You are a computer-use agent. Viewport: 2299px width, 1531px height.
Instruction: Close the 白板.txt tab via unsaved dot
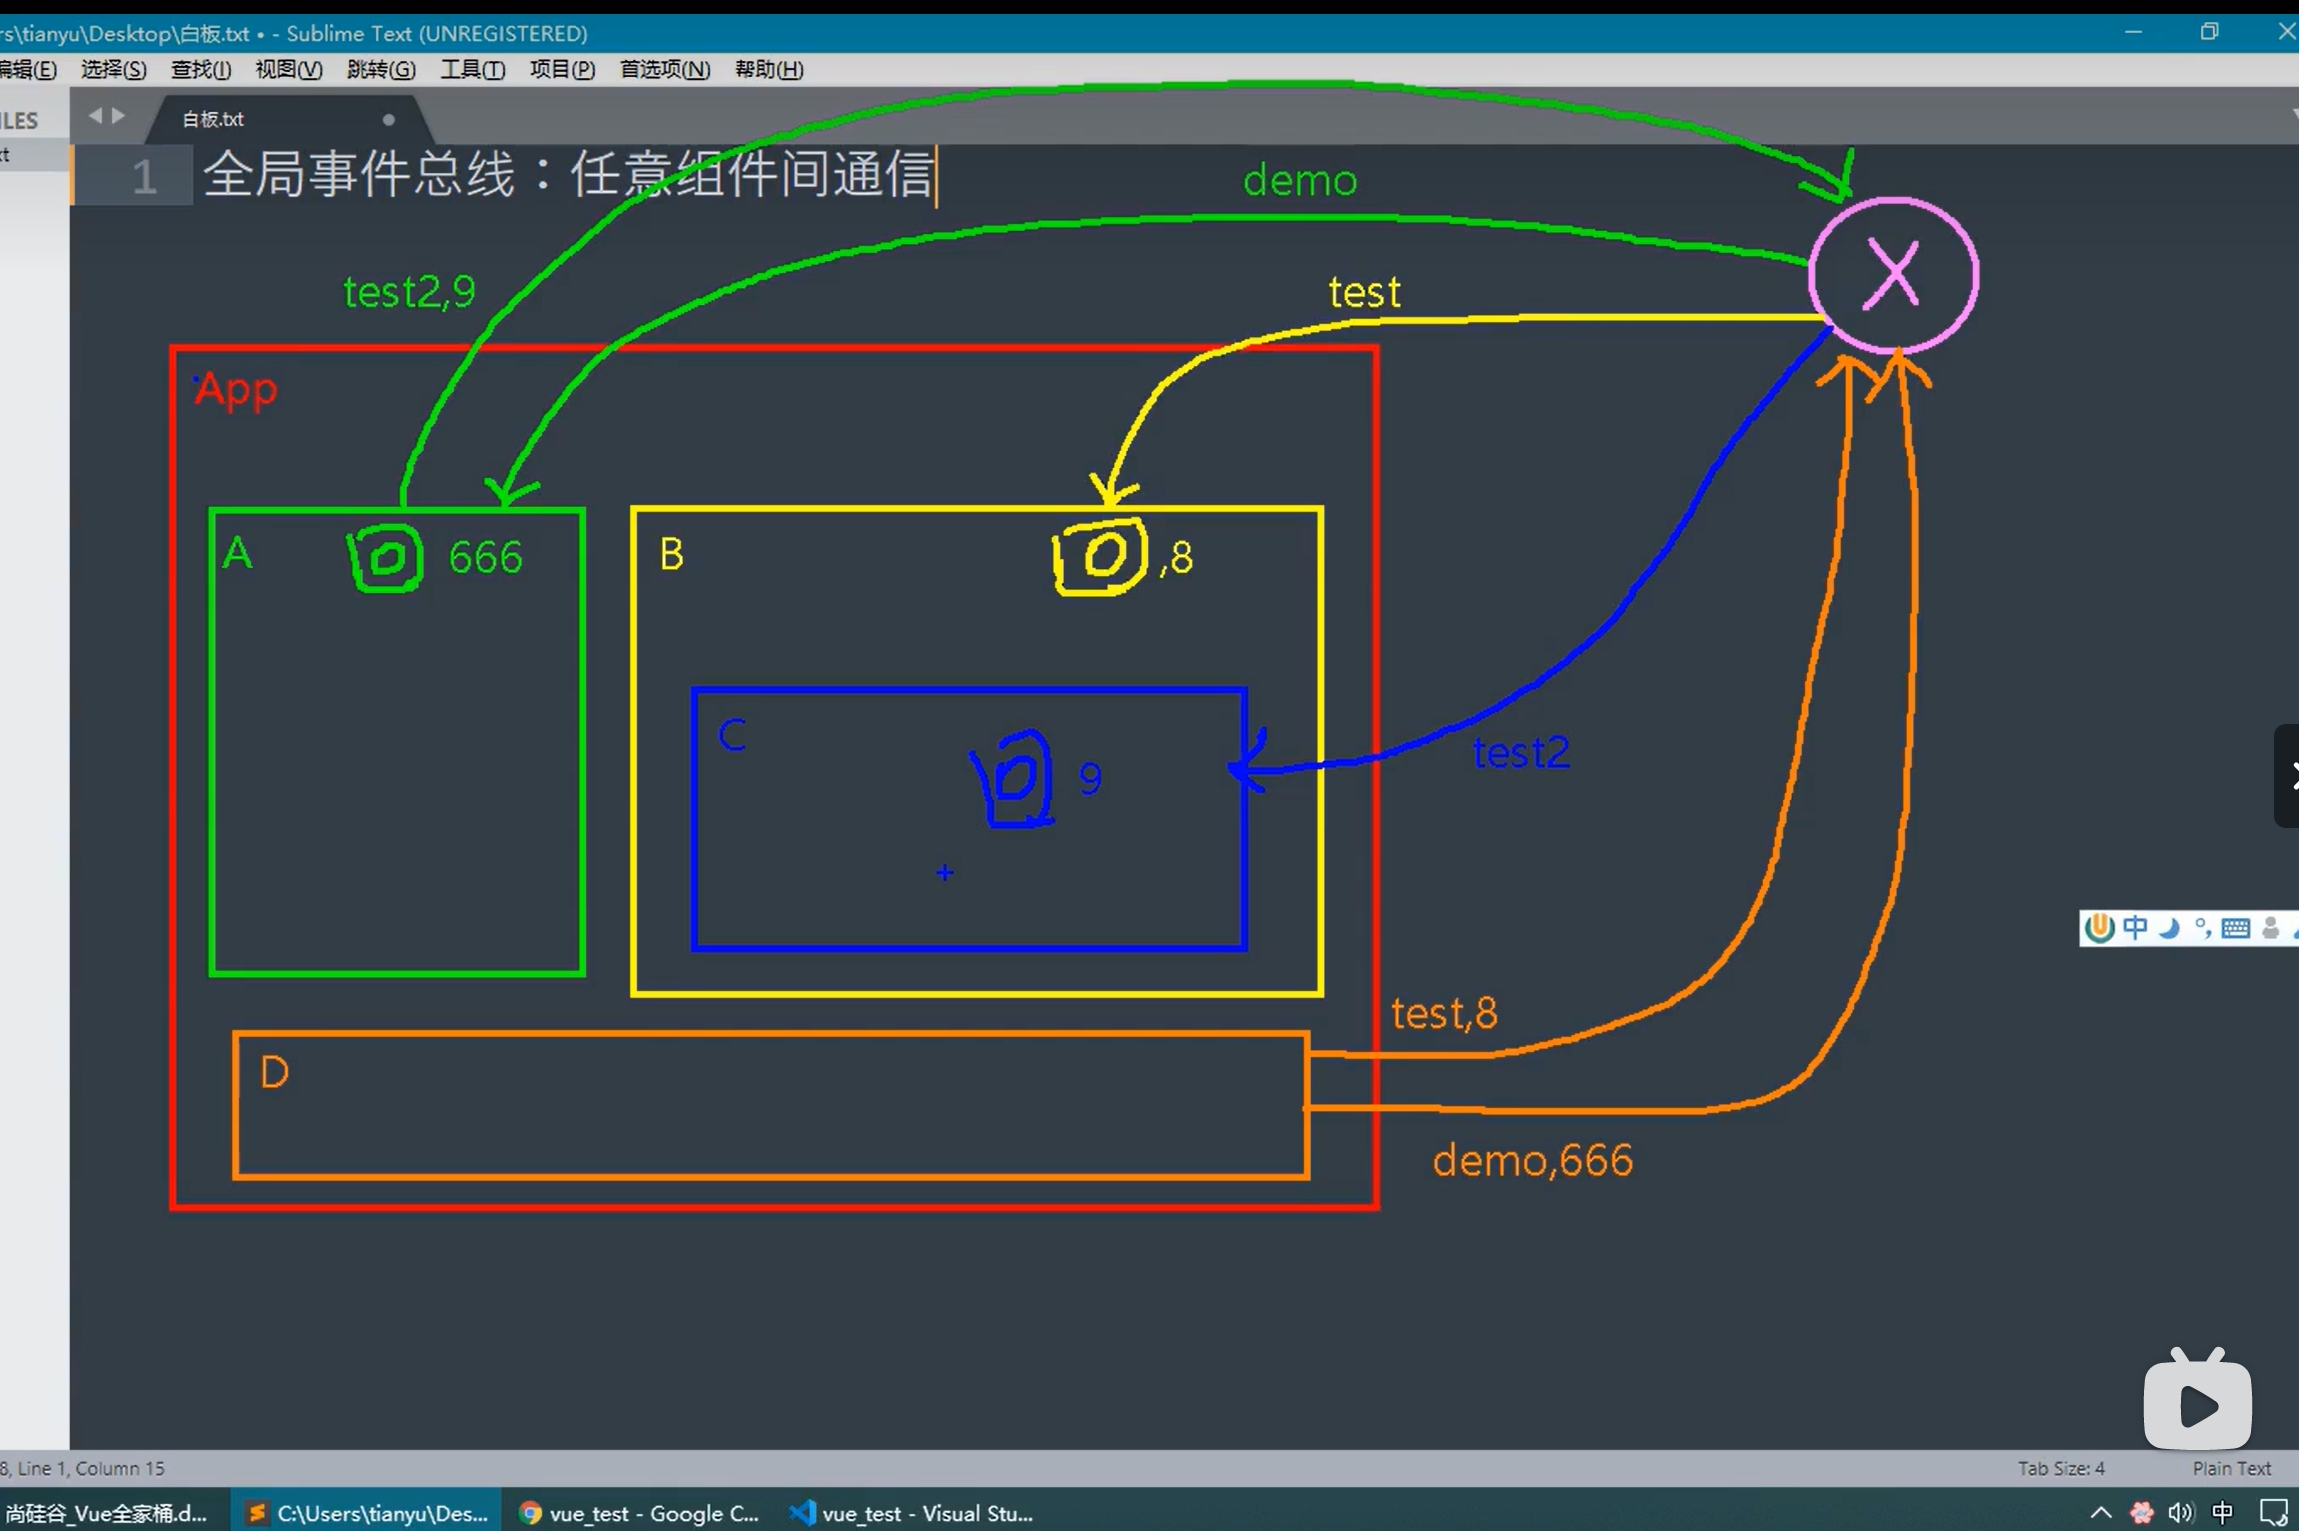[388, 119]
